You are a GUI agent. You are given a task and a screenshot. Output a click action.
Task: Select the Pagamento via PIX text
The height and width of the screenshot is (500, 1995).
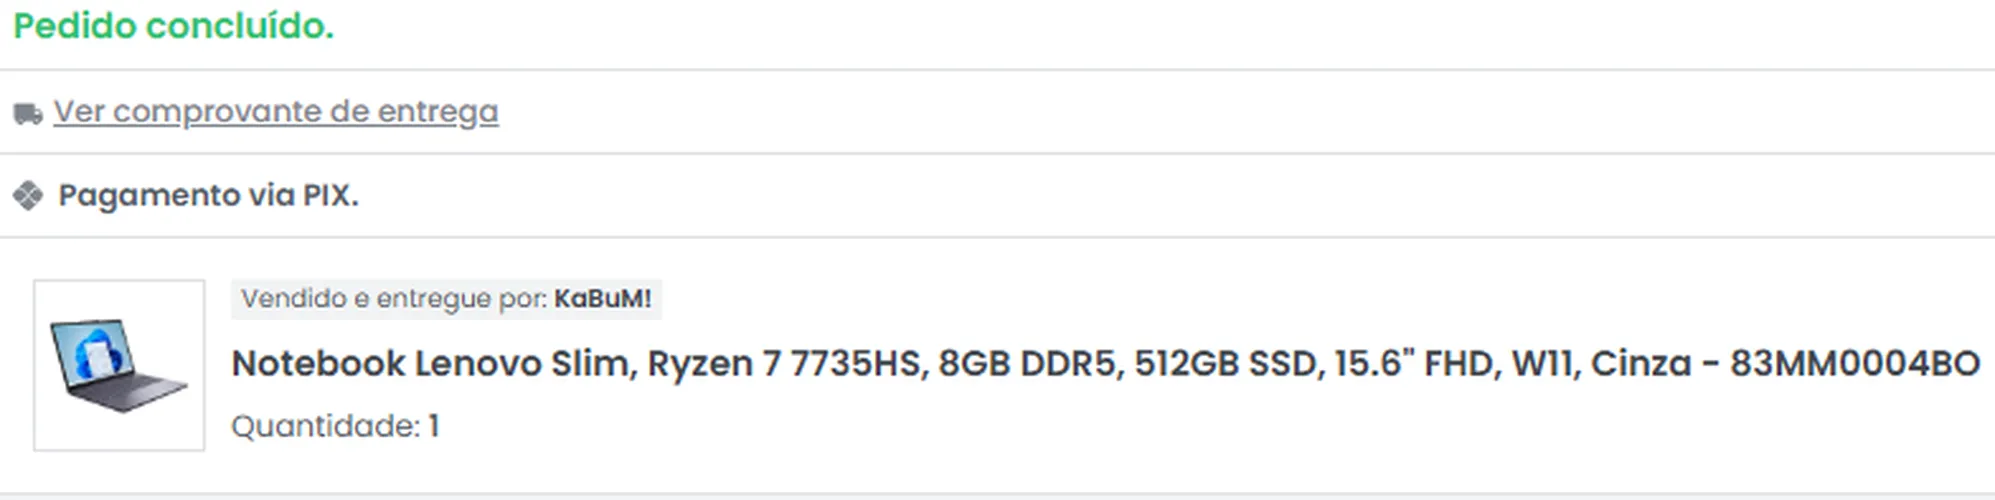click(208, 195)
